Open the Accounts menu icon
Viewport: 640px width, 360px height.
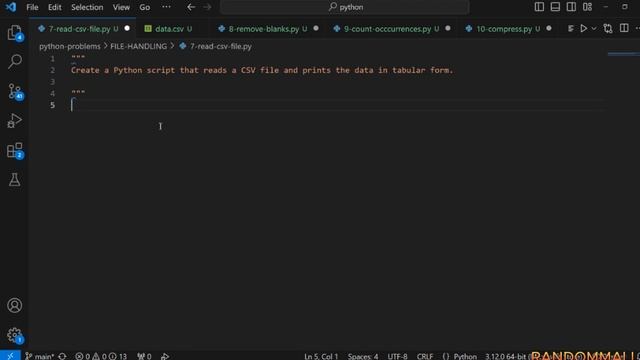point(15,305)
